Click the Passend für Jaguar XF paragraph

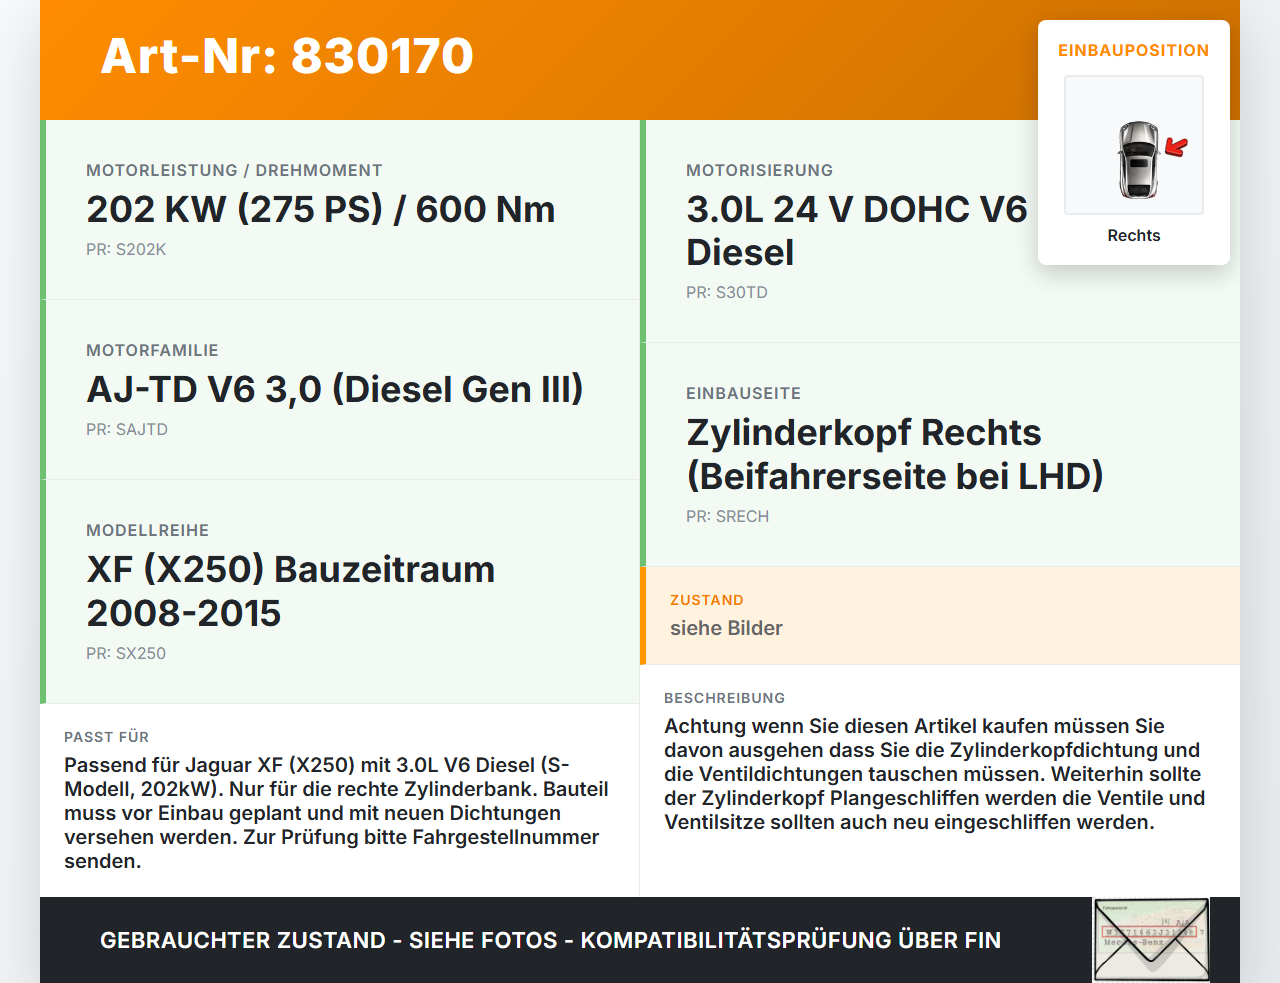coord(337,813)
